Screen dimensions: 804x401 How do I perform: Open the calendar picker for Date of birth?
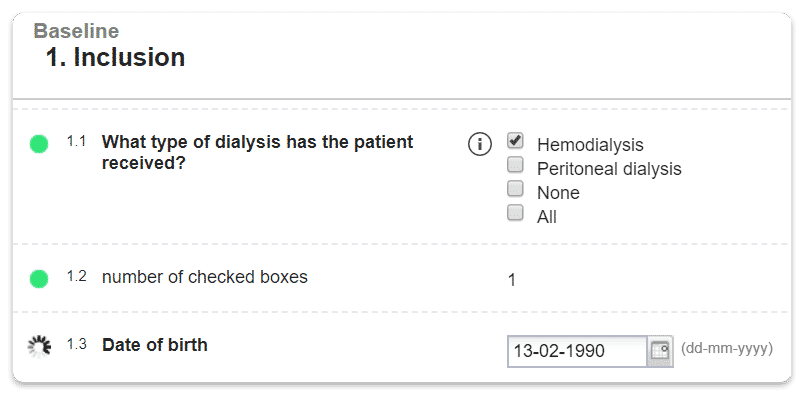(x=660, y=351)
